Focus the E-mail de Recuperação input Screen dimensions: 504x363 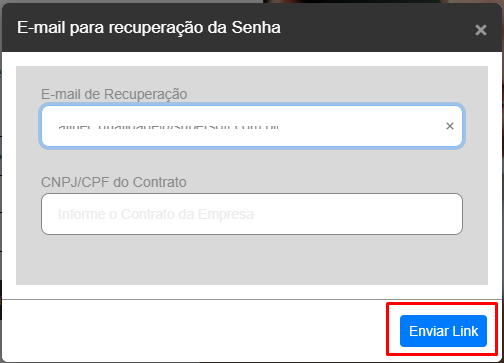pyautogui.click(x=252, y=126)
